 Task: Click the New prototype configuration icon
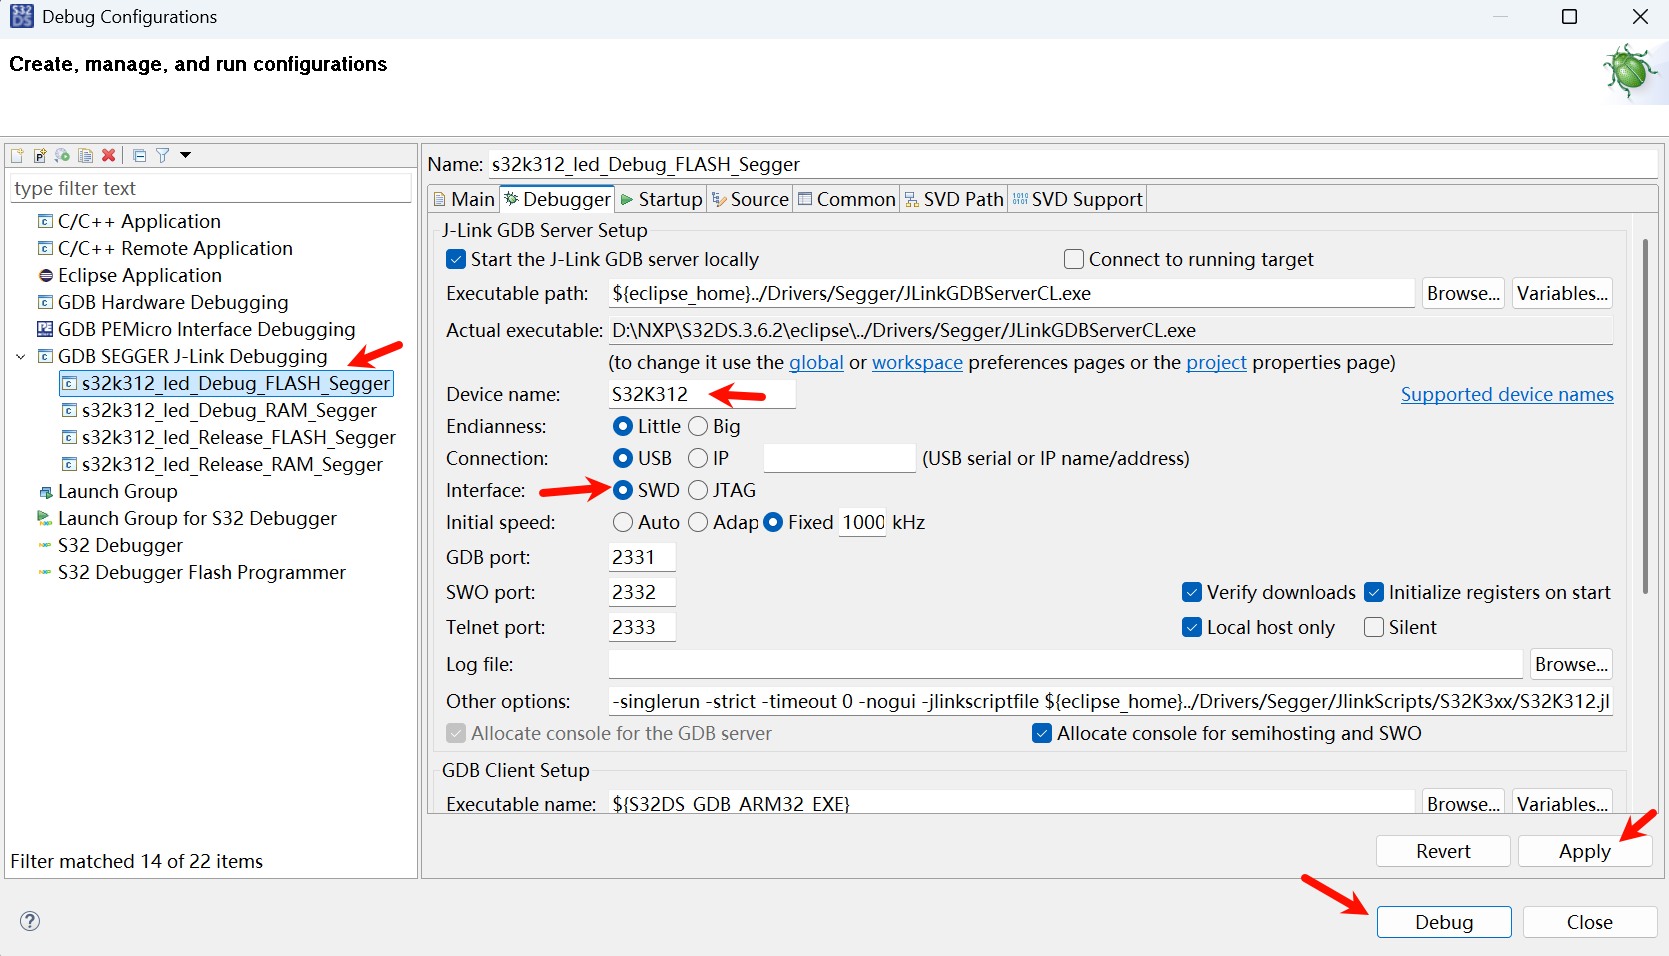coord(40,155)
